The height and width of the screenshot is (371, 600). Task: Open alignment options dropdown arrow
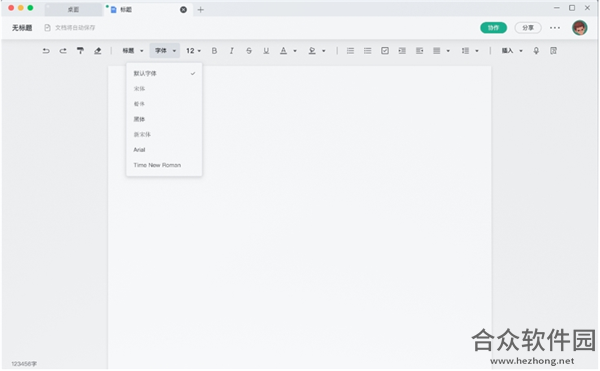[448, 51]
